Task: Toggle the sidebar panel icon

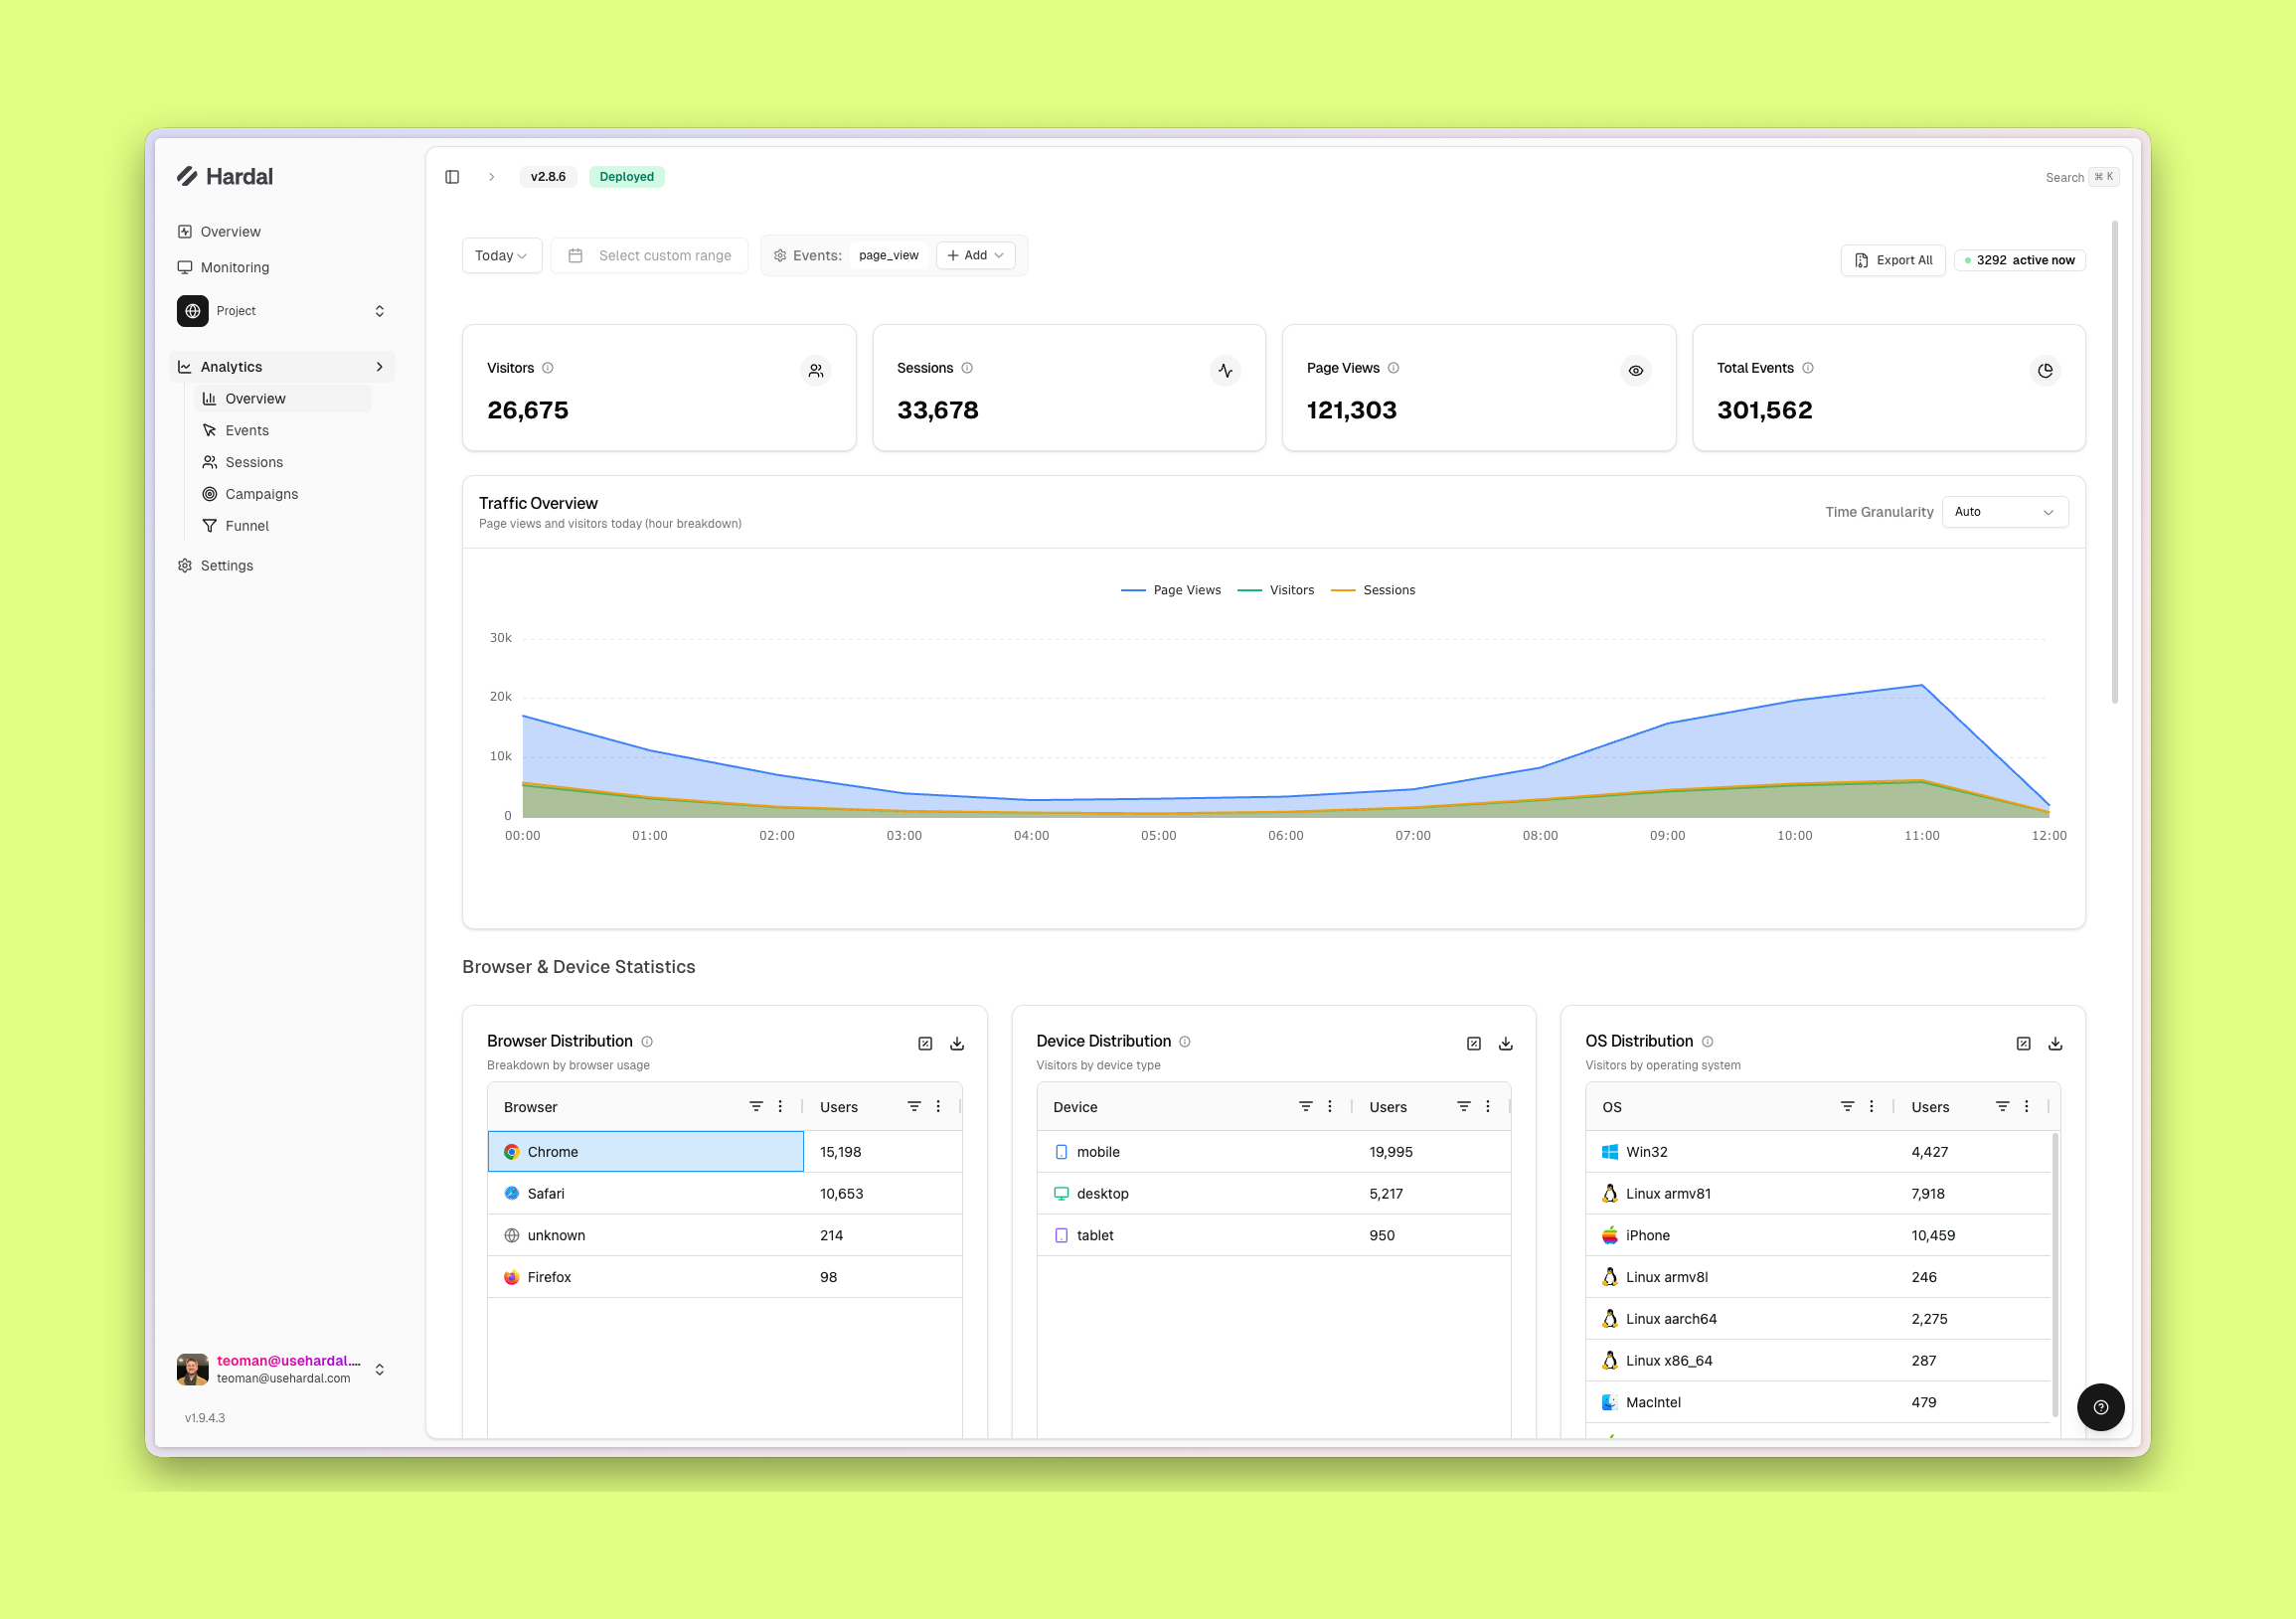Action: (x=452, y=177)
